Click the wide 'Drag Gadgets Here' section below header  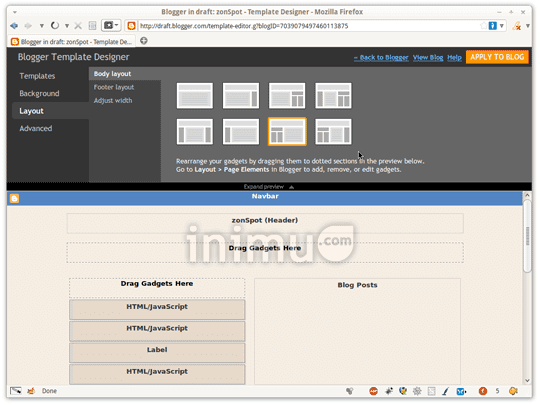(265, 252)
